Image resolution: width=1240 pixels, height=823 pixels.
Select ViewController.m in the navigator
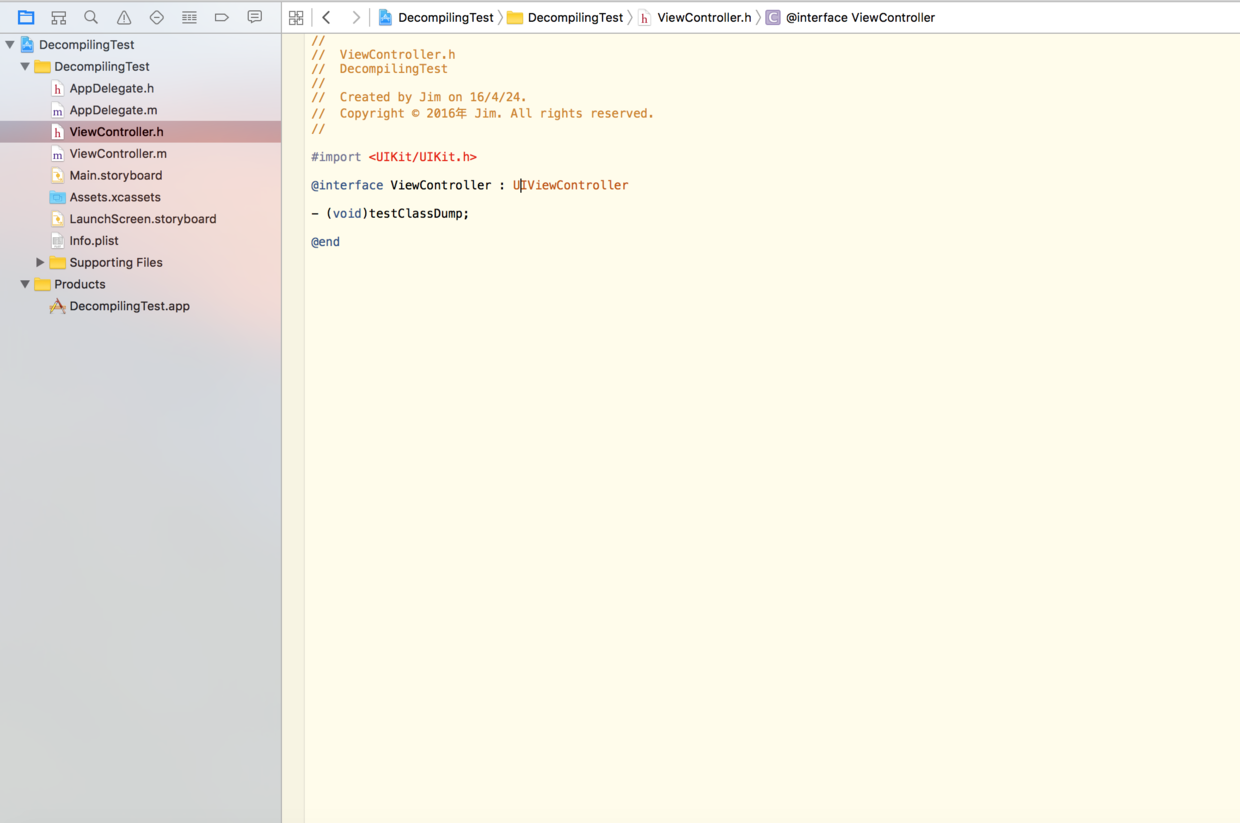coord(118,154)
